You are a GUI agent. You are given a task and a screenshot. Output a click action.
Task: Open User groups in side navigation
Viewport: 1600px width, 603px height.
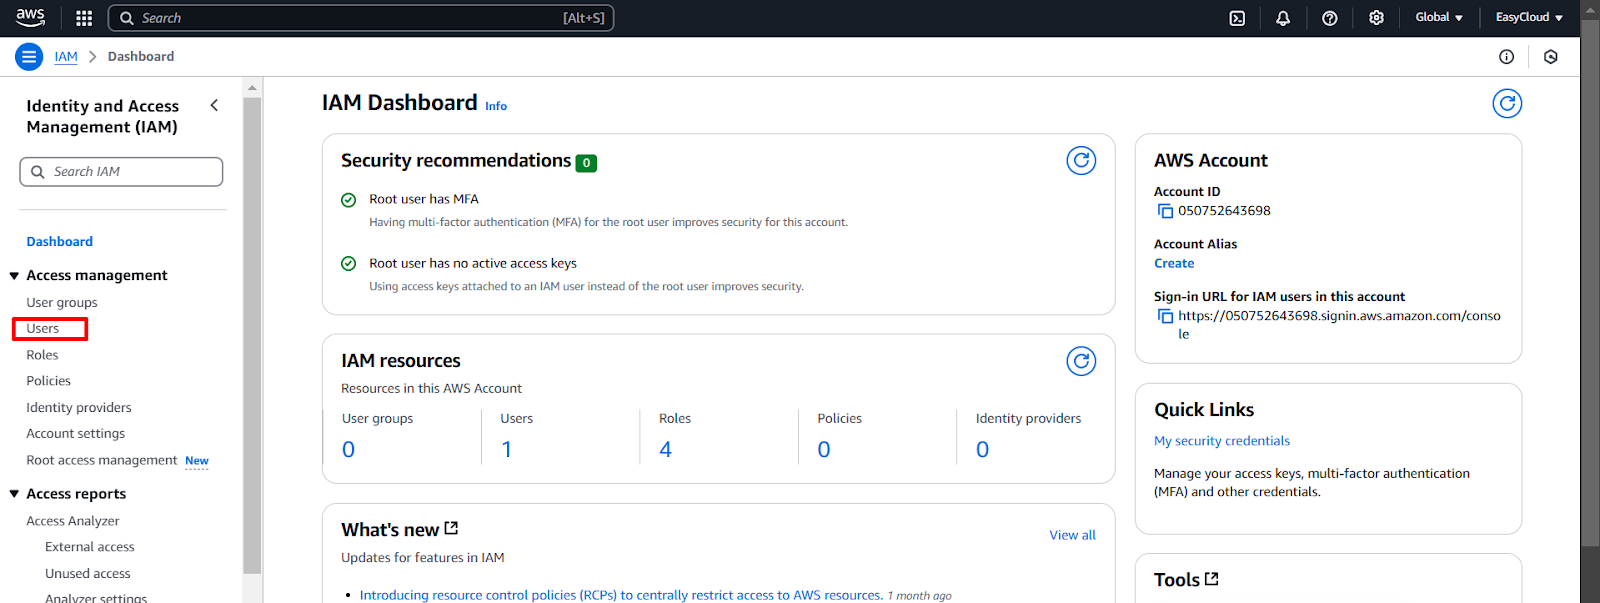coord(62,303)
